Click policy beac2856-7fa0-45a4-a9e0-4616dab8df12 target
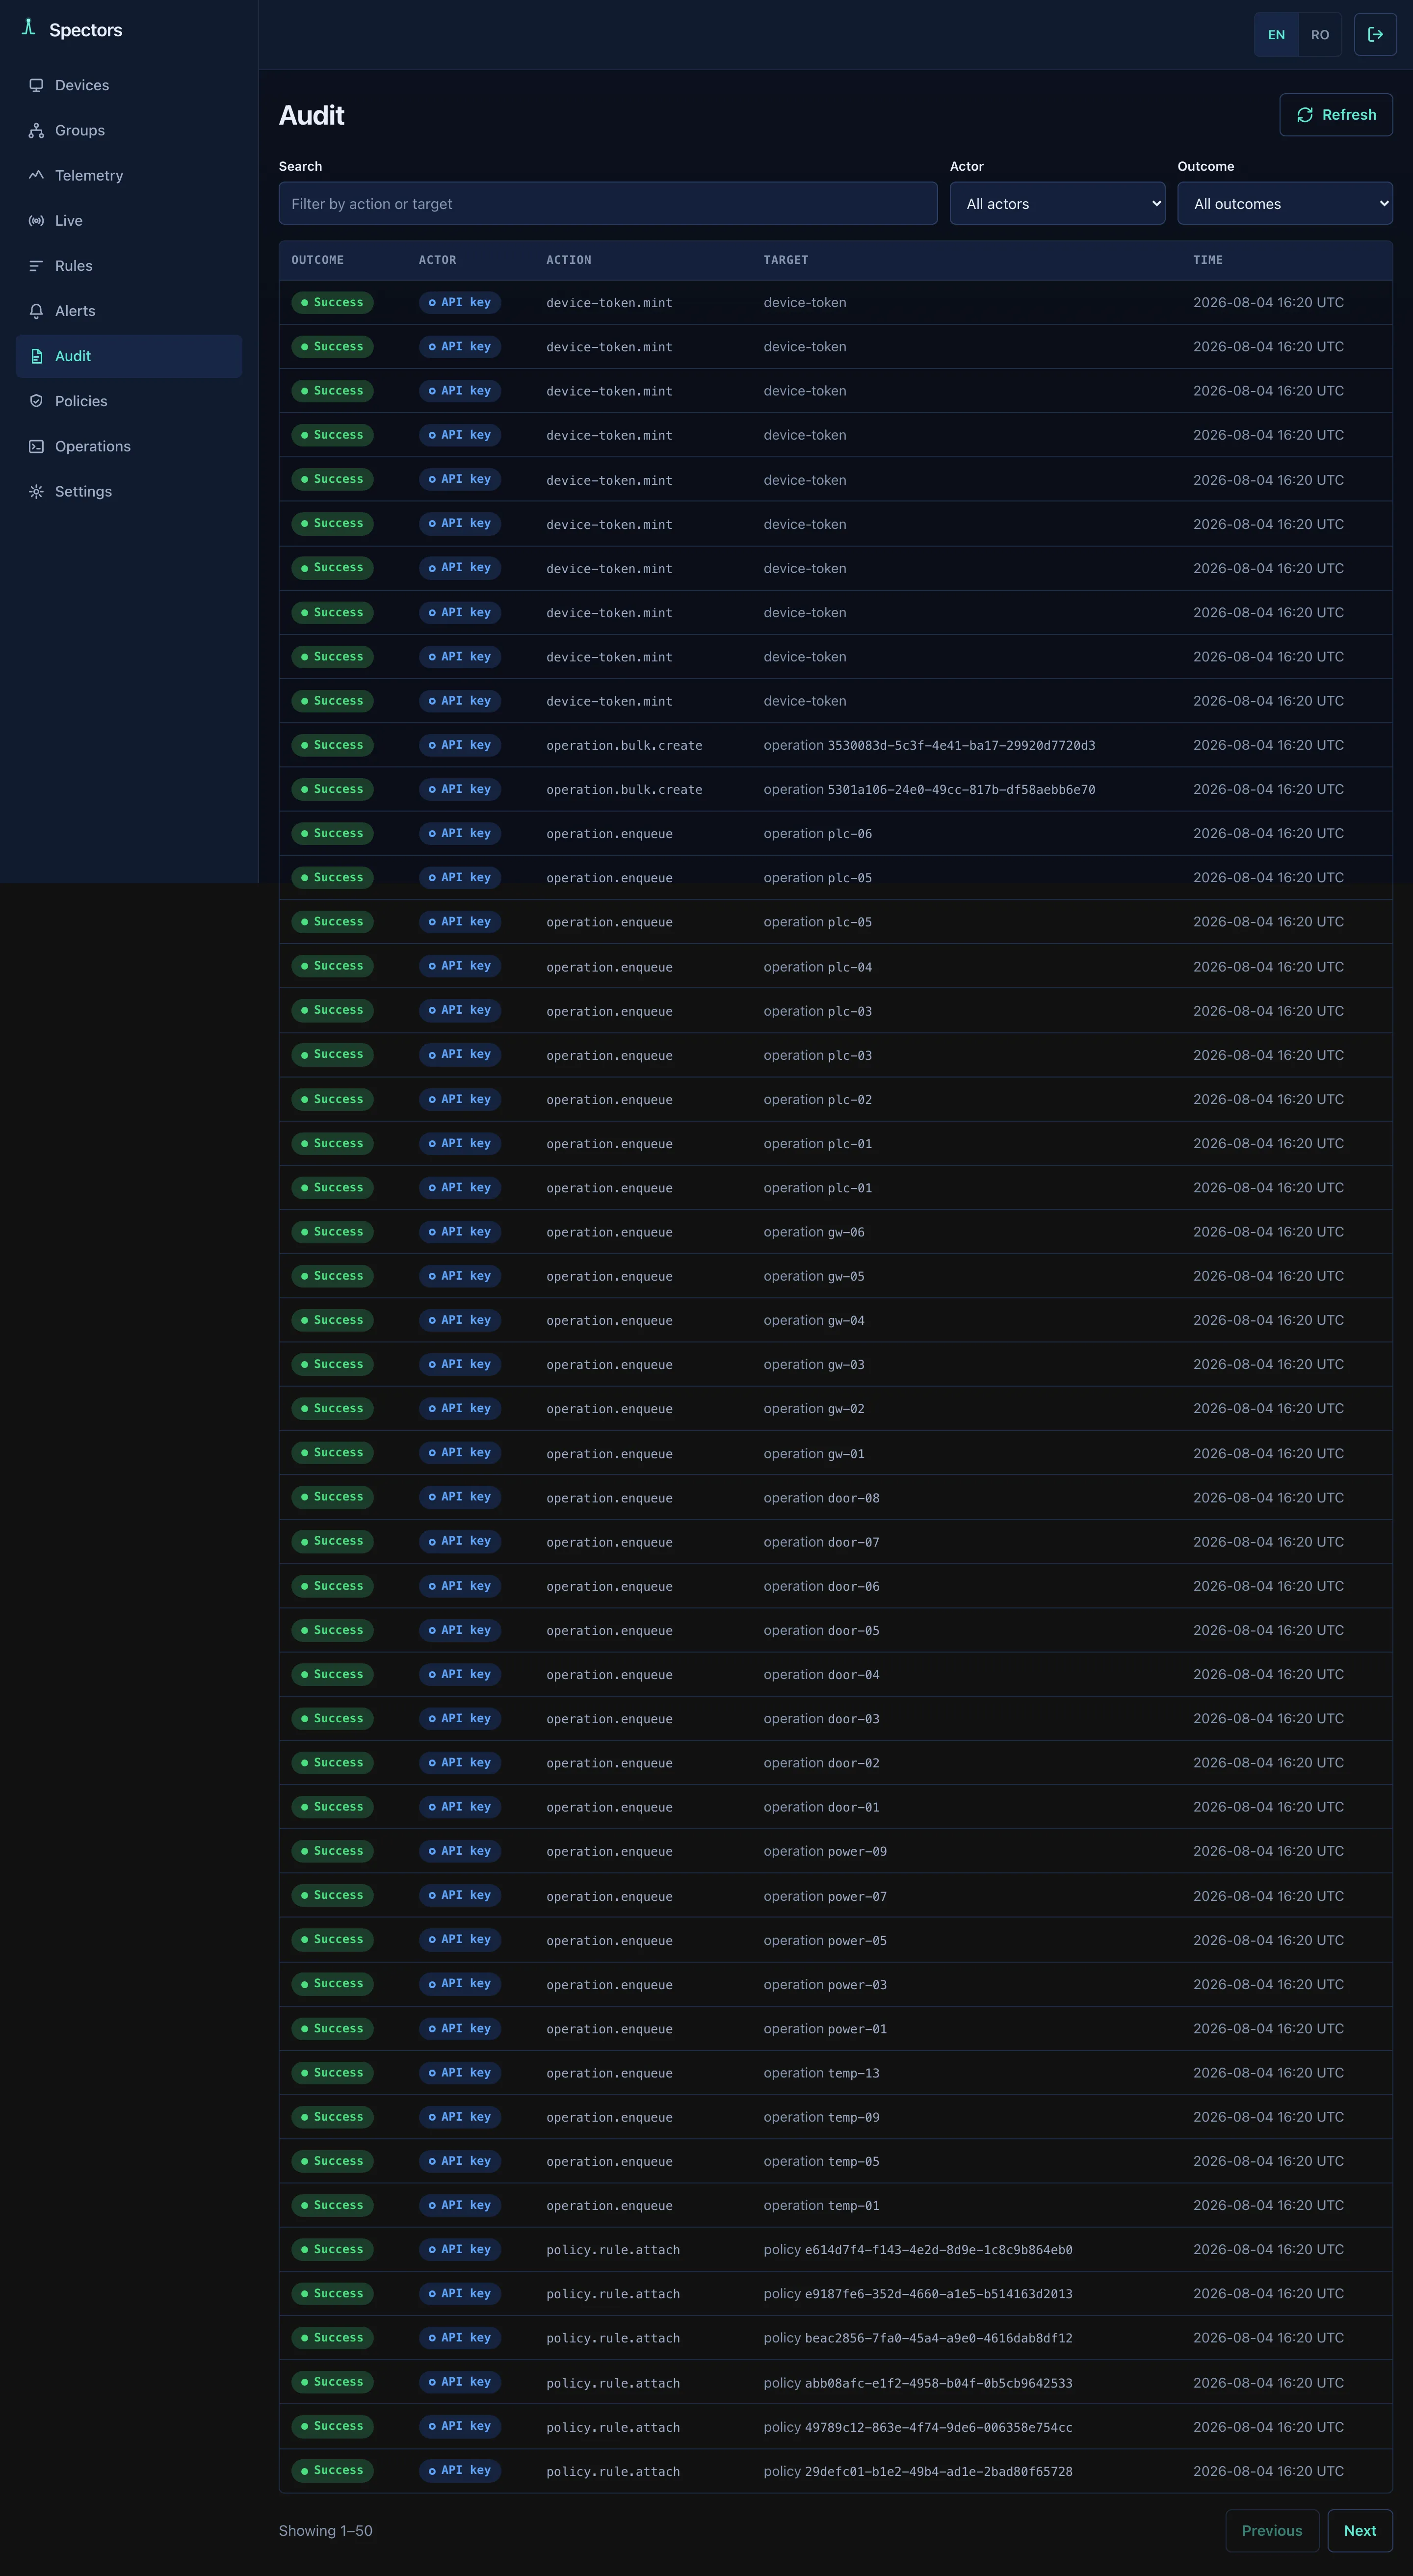The height and width of the screenshot is (2576, 1413). (918, 2338)
